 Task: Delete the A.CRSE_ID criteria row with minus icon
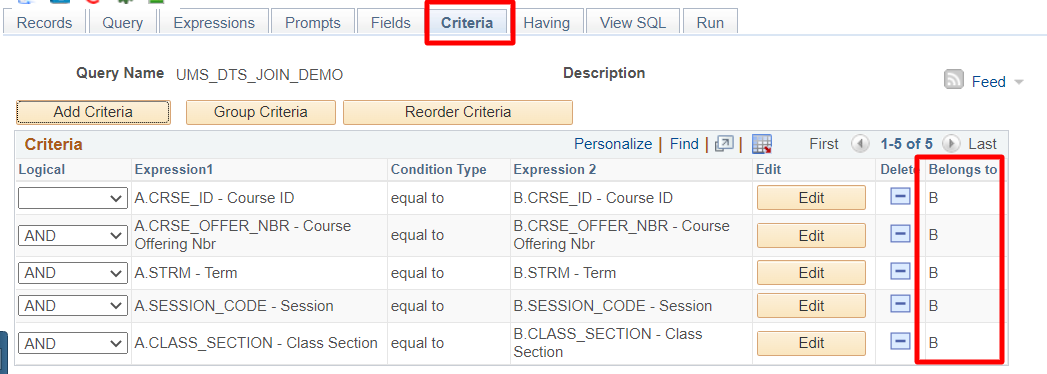coord(901,197)
